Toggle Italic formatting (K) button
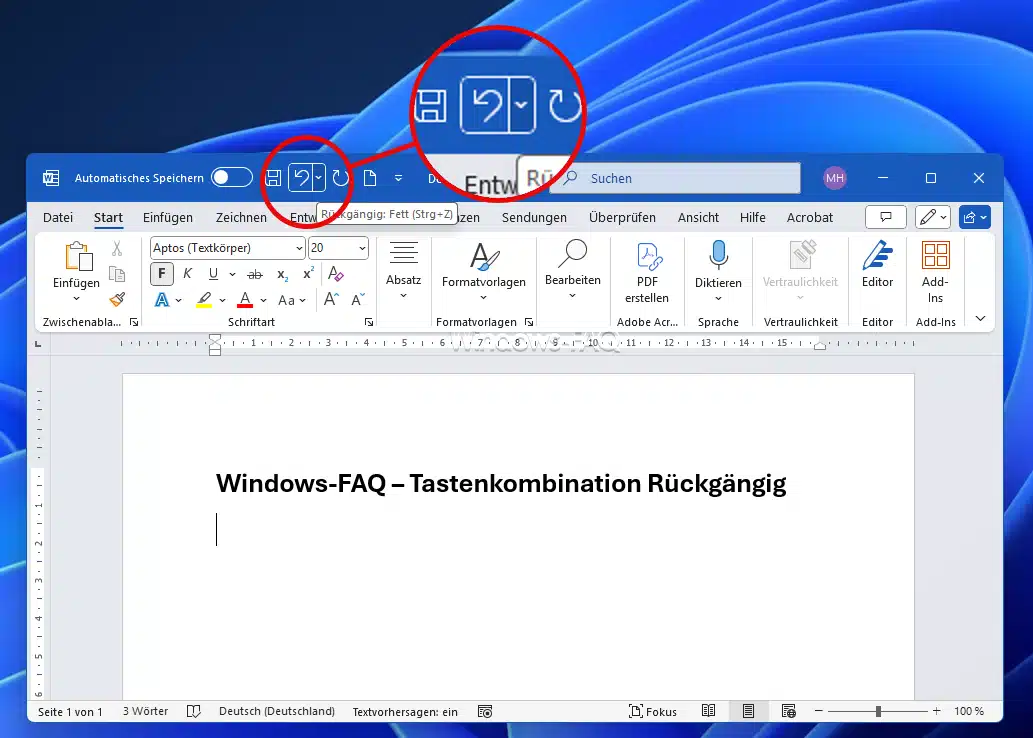1033x738 pixels. click(x=187, y=274)
